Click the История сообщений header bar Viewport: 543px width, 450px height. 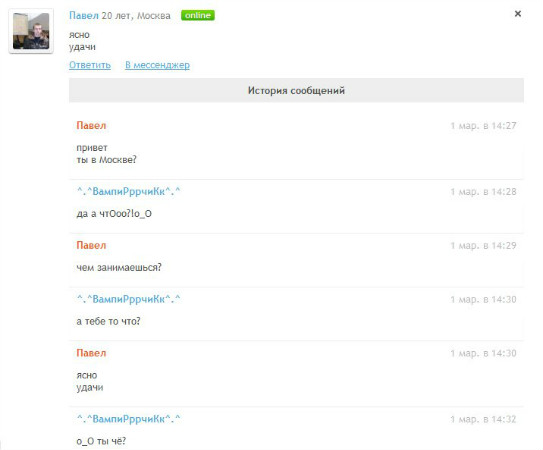click(296, 90)
